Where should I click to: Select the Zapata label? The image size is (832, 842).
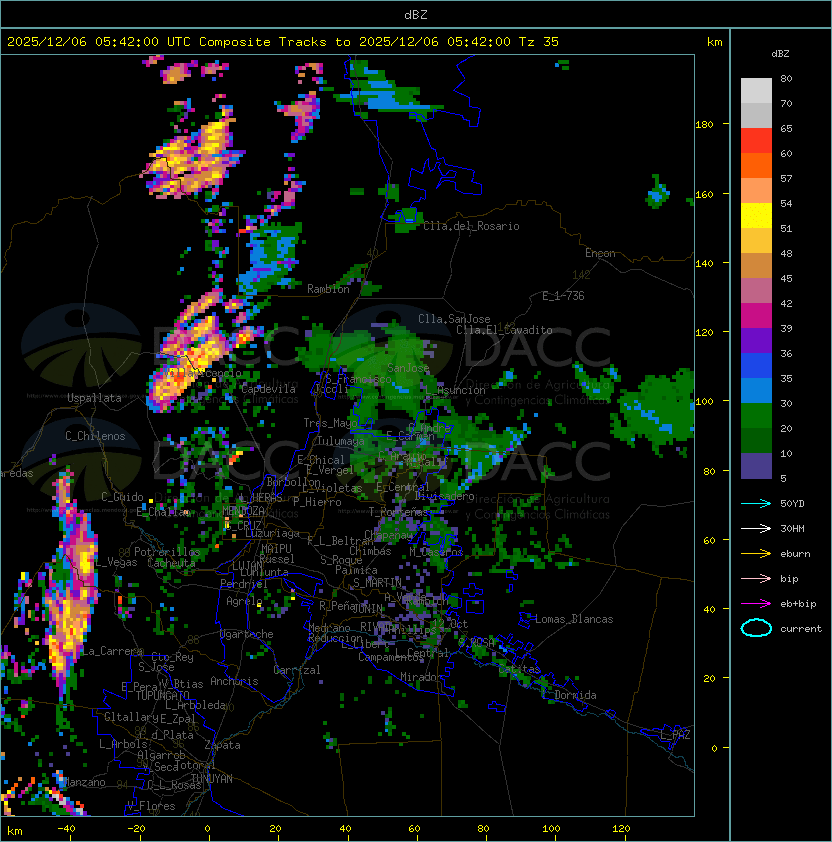click(x=222, y=745)
